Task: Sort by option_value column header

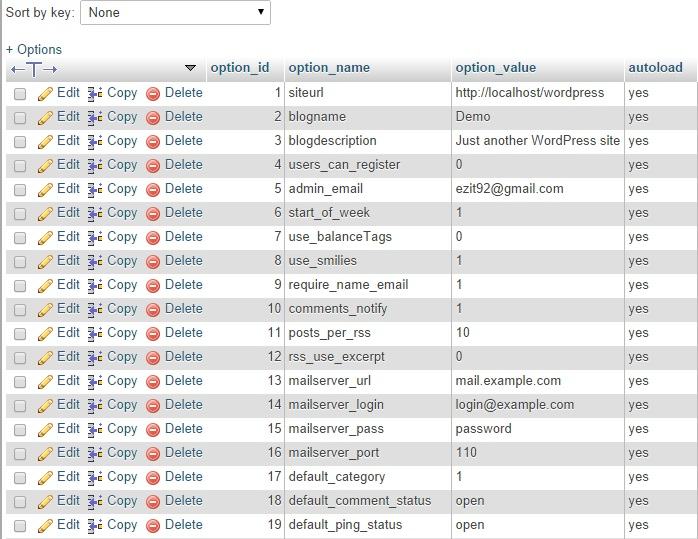Action: 495,68
